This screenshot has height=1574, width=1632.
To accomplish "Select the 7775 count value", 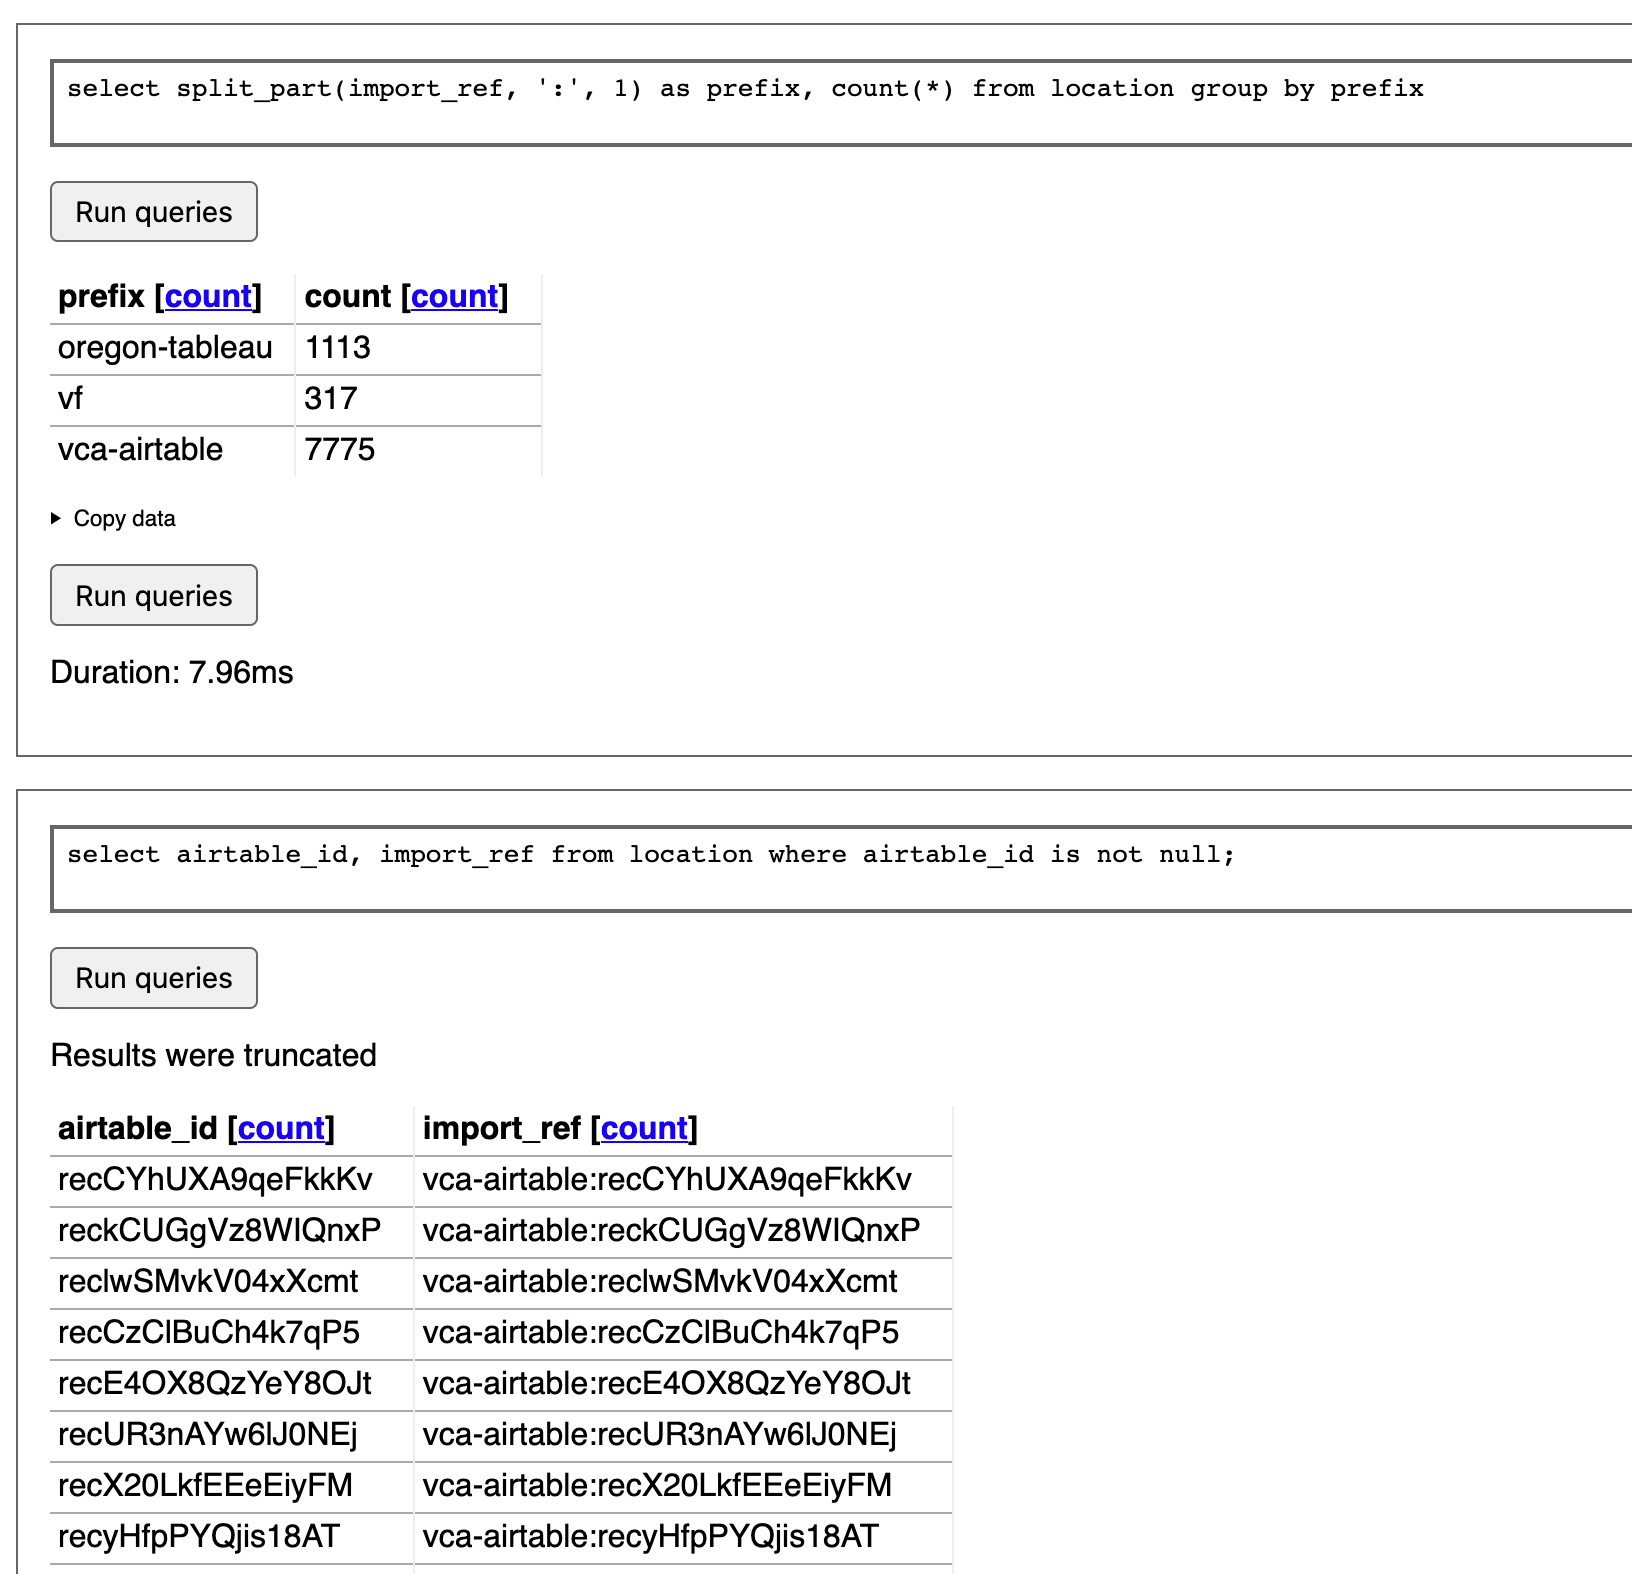I will 340,450.
